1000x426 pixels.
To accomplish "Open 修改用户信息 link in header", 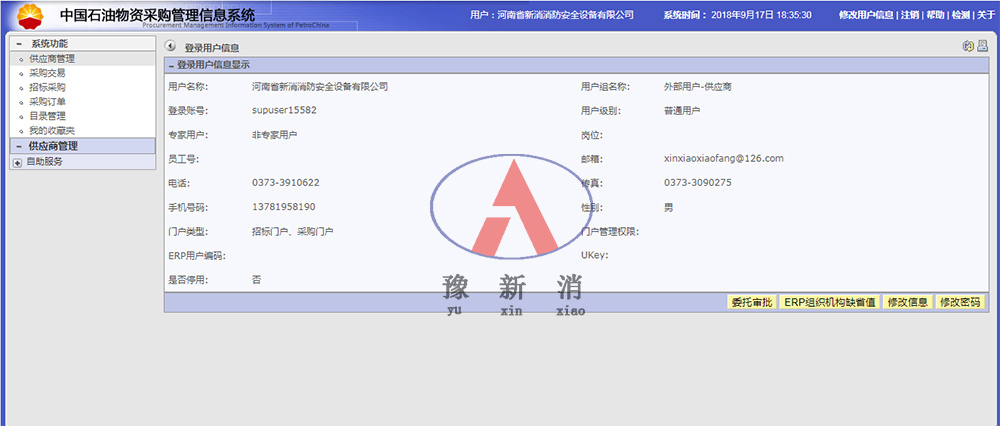I will 866,15.
